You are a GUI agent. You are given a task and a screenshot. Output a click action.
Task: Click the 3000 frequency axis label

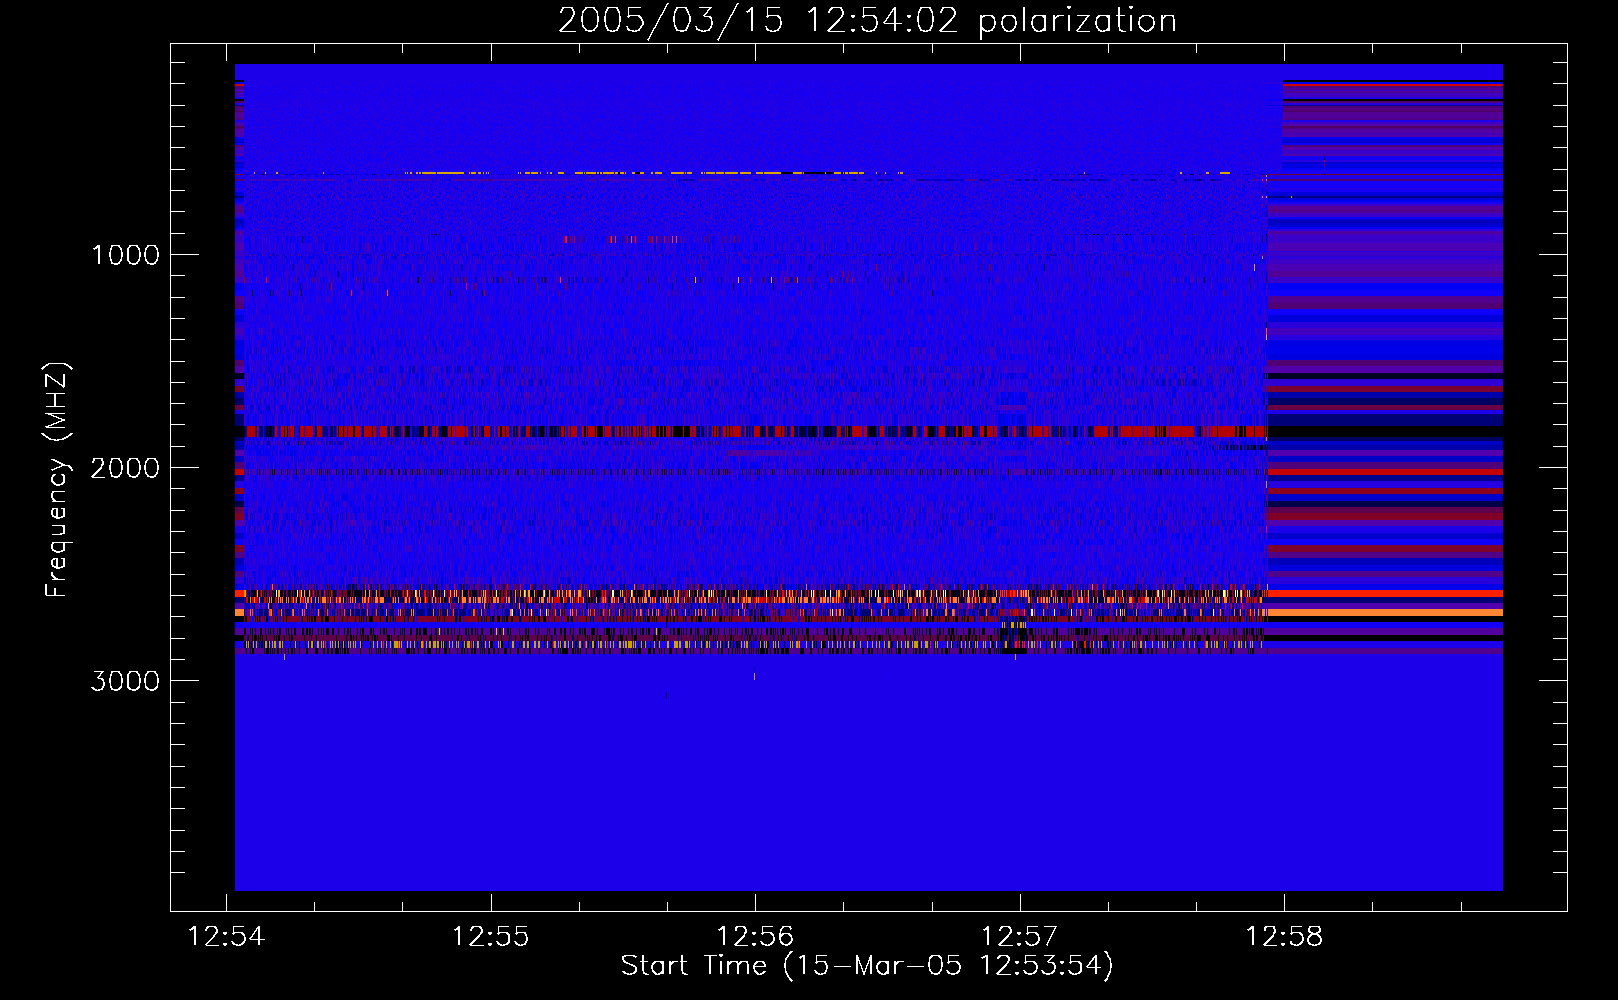click(125, 681)
